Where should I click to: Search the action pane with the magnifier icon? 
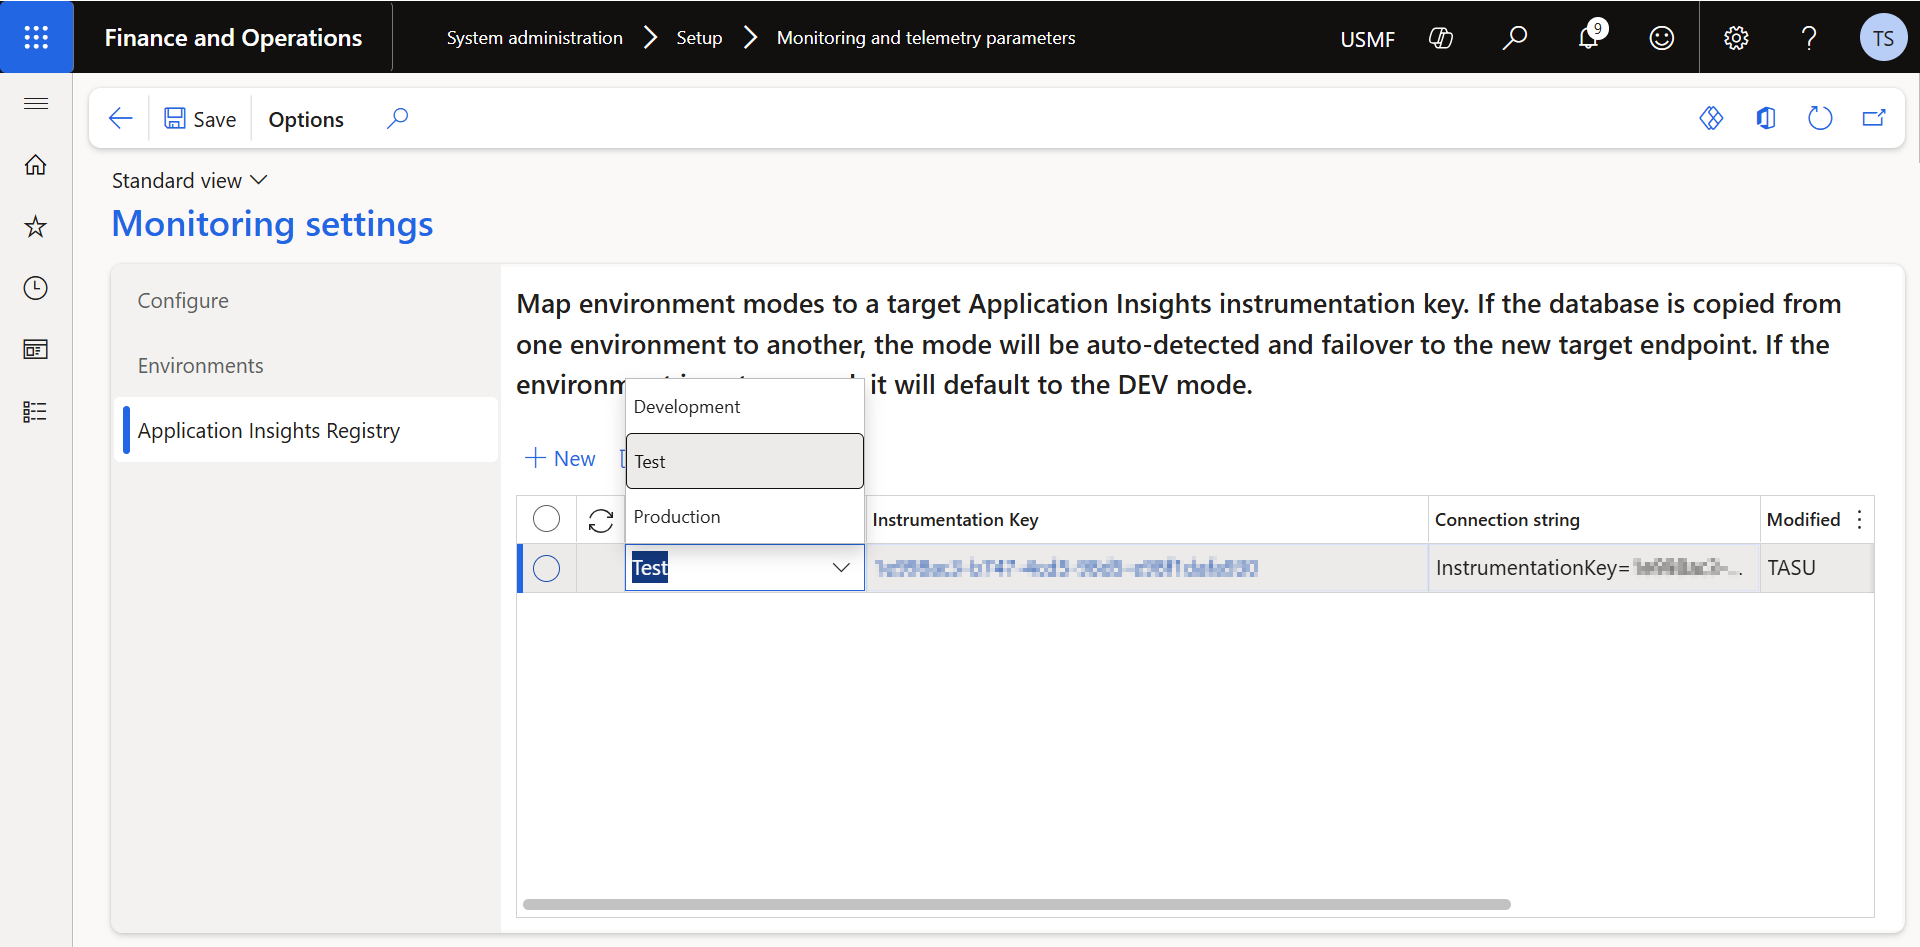(397, 119)
